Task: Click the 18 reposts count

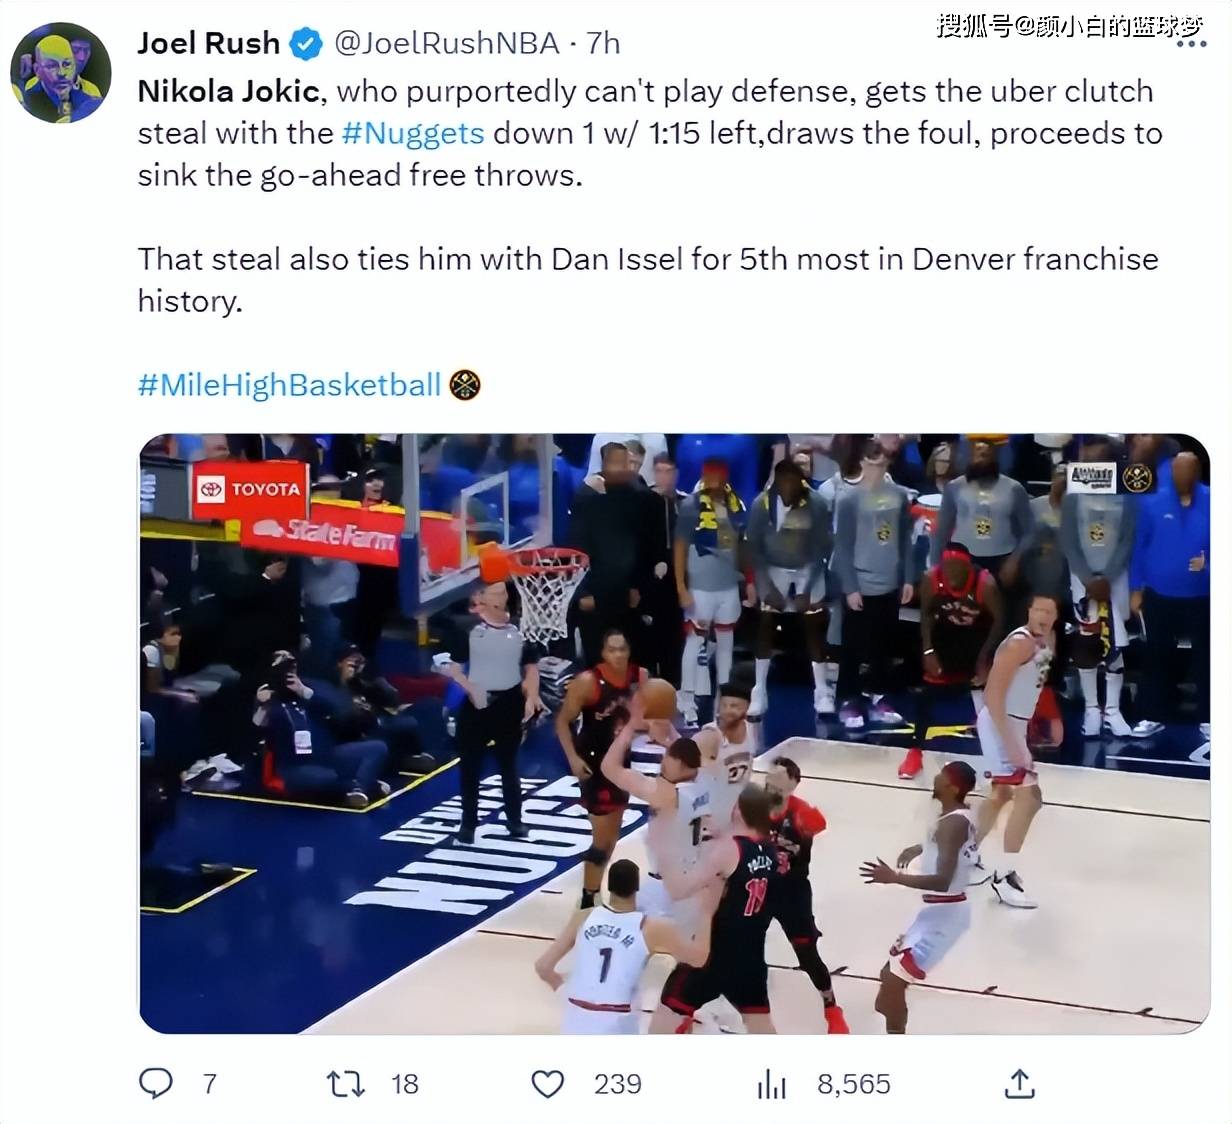Action: pos(404,1084)
